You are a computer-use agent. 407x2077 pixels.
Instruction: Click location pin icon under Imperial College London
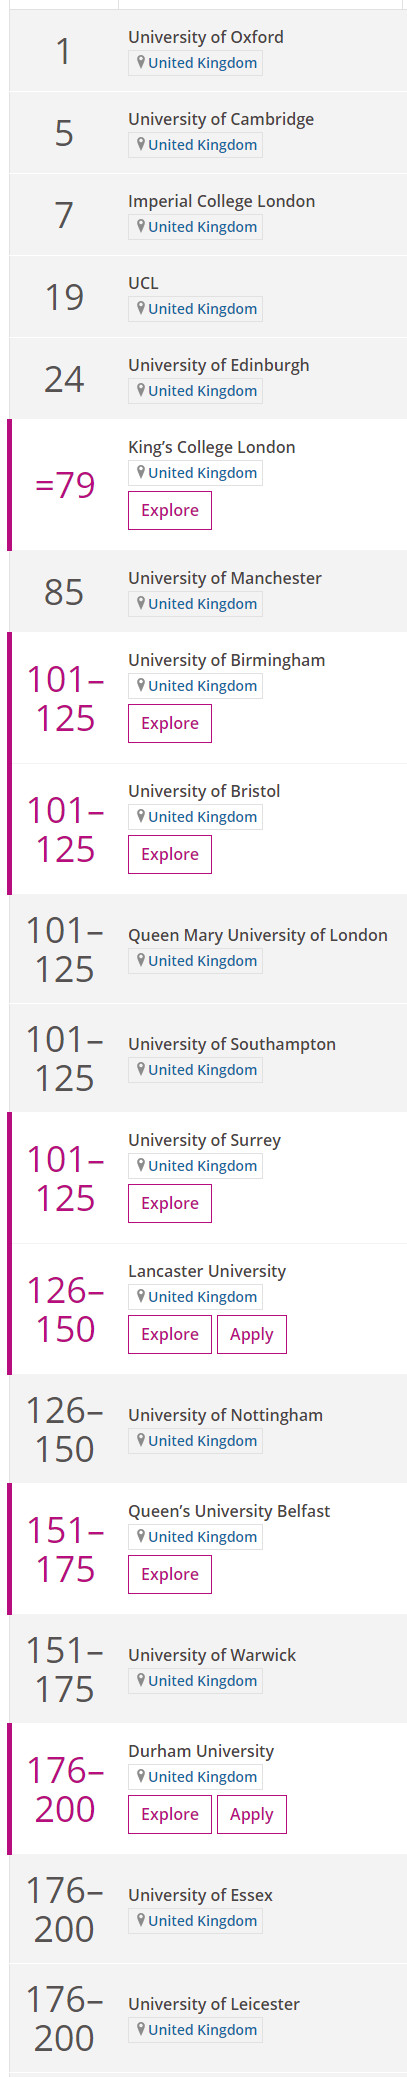point(141,226)
